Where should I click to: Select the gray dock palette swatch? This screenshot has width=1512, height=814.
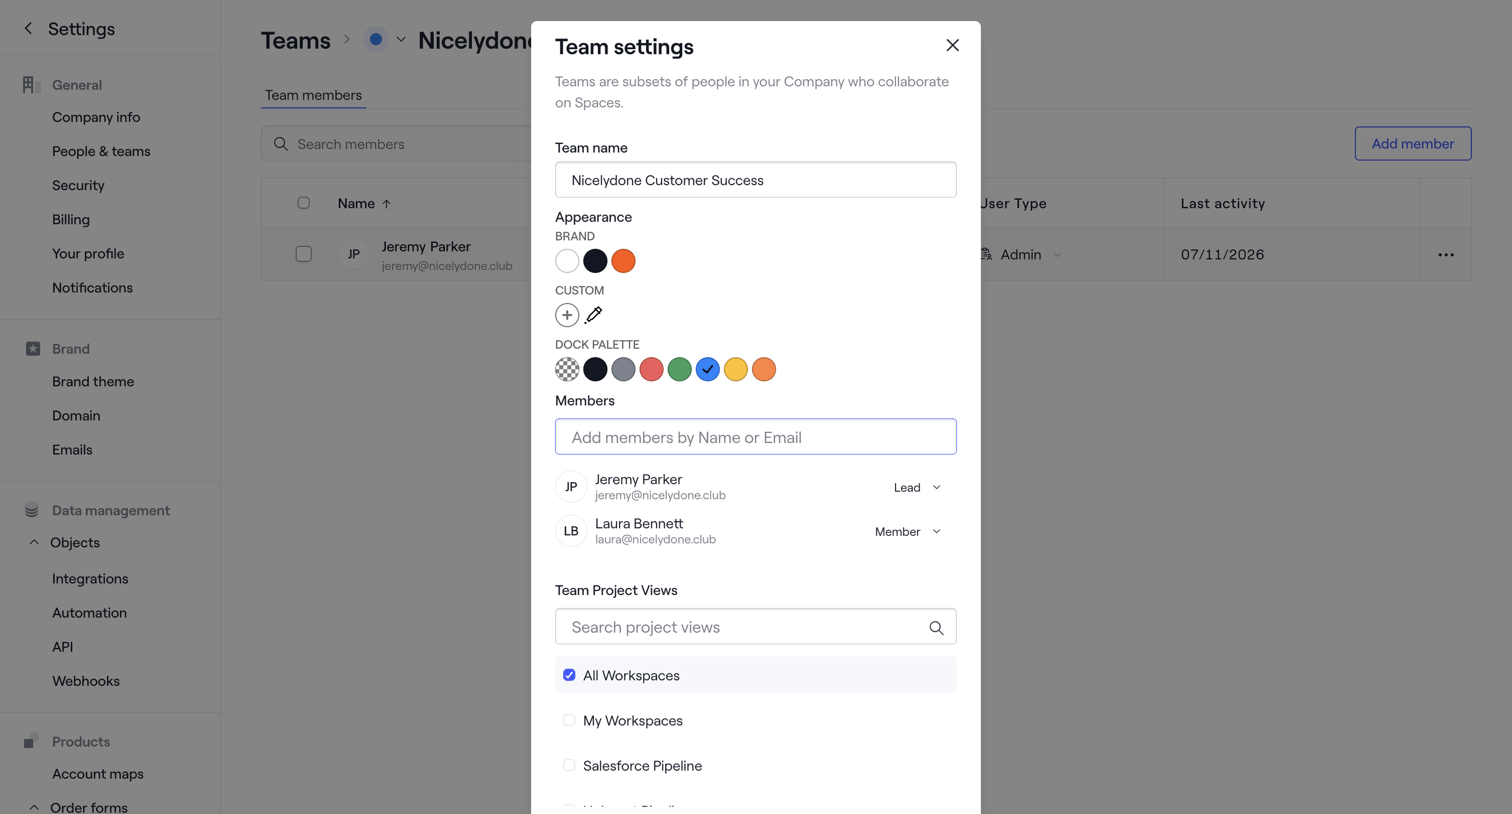623,369
